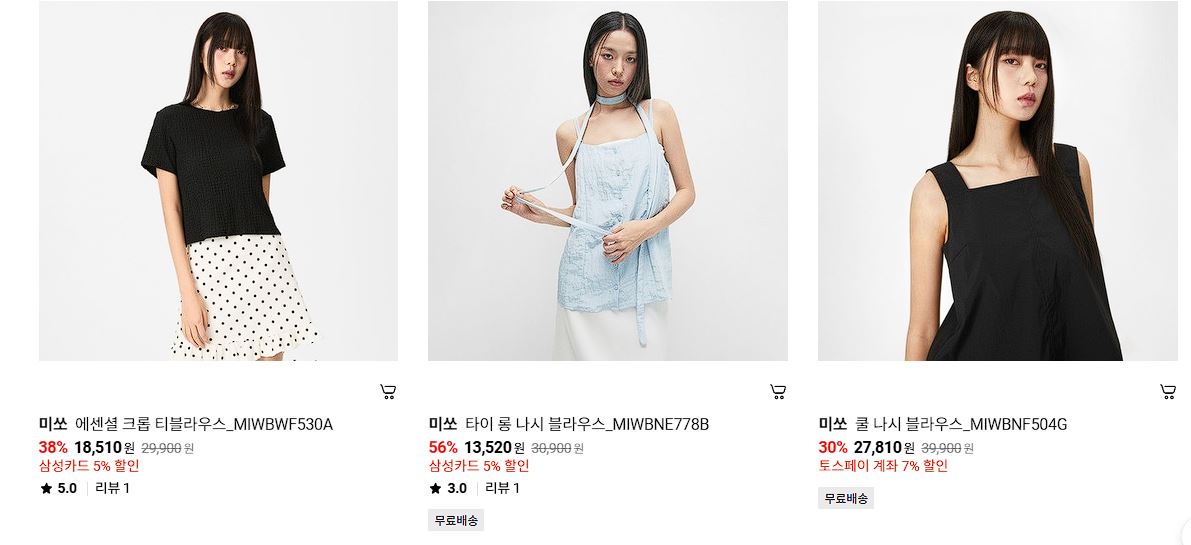Click the 무료배송 badge under 쿨 나시 블라우스
Viewport: 1191px width, 545px height.
(x=846, y=498)
